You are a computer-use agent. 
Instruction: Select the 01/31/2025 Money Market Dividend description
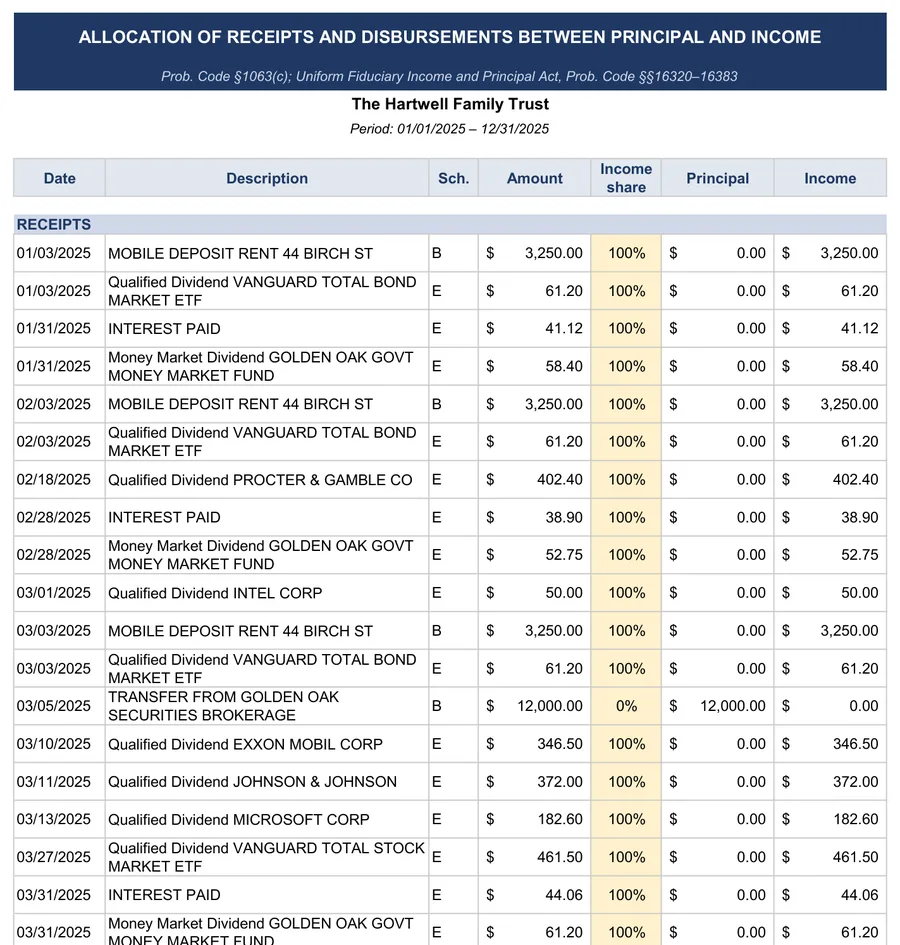pos(260,366)
